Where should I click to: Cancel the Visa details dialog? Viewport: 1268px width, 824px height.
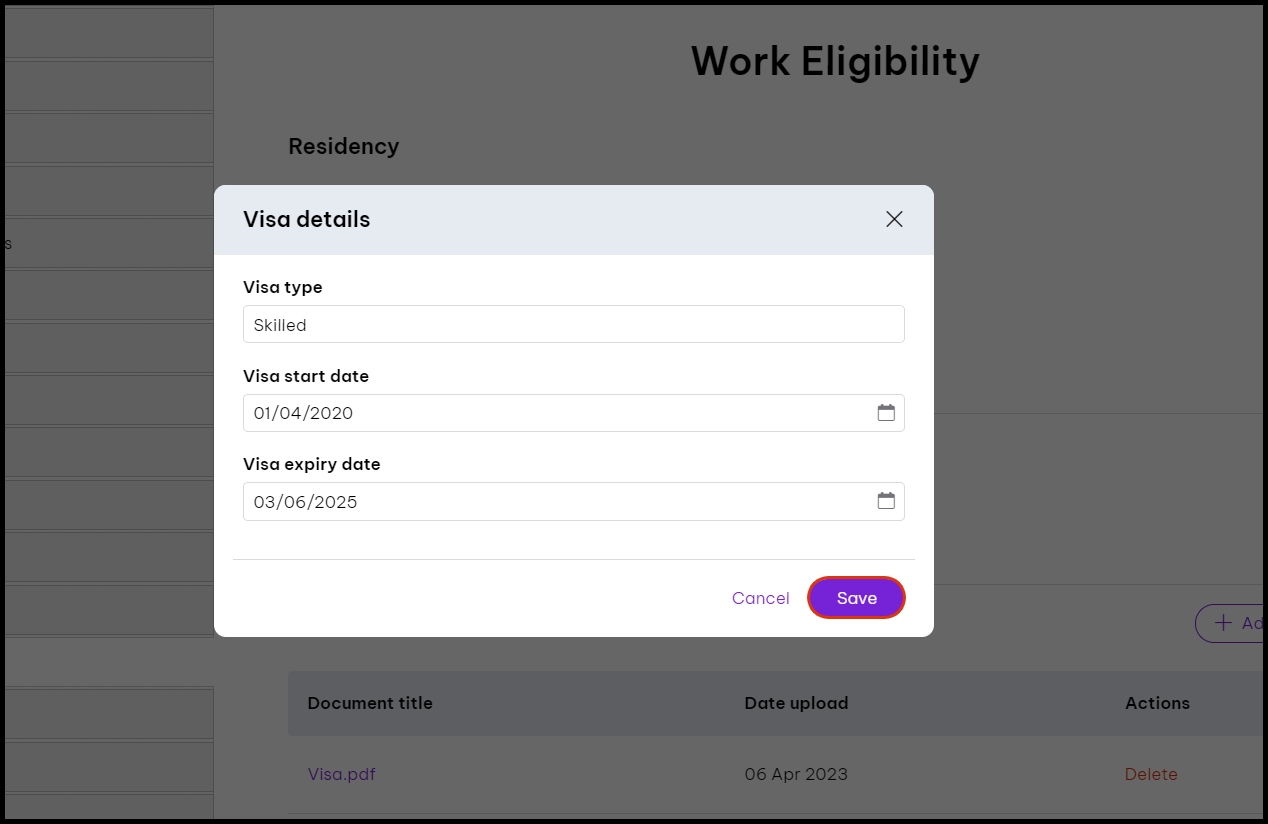760,598
